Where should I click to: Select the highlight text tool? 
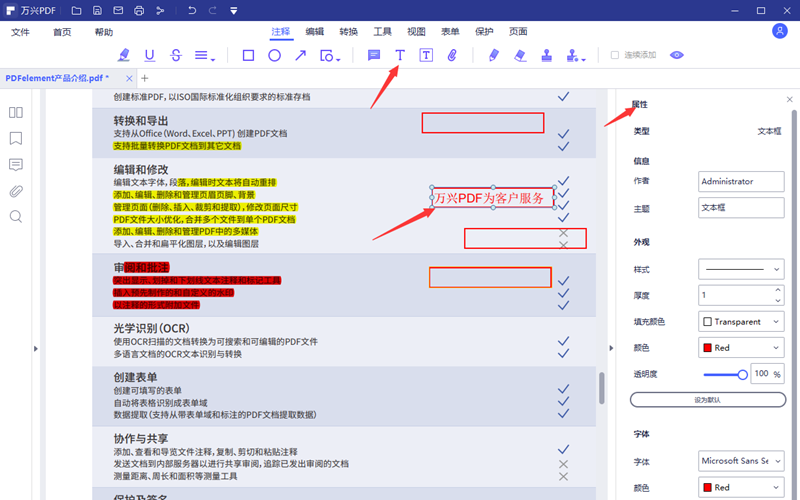(x=124, y=55)
